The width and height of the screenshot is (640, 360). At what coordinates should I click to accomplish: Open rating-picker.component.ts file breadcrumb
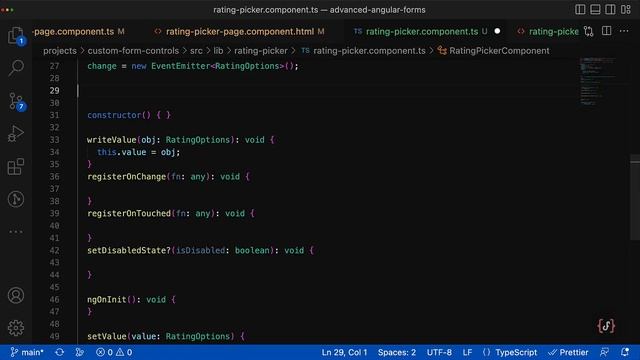click(363, 51)
